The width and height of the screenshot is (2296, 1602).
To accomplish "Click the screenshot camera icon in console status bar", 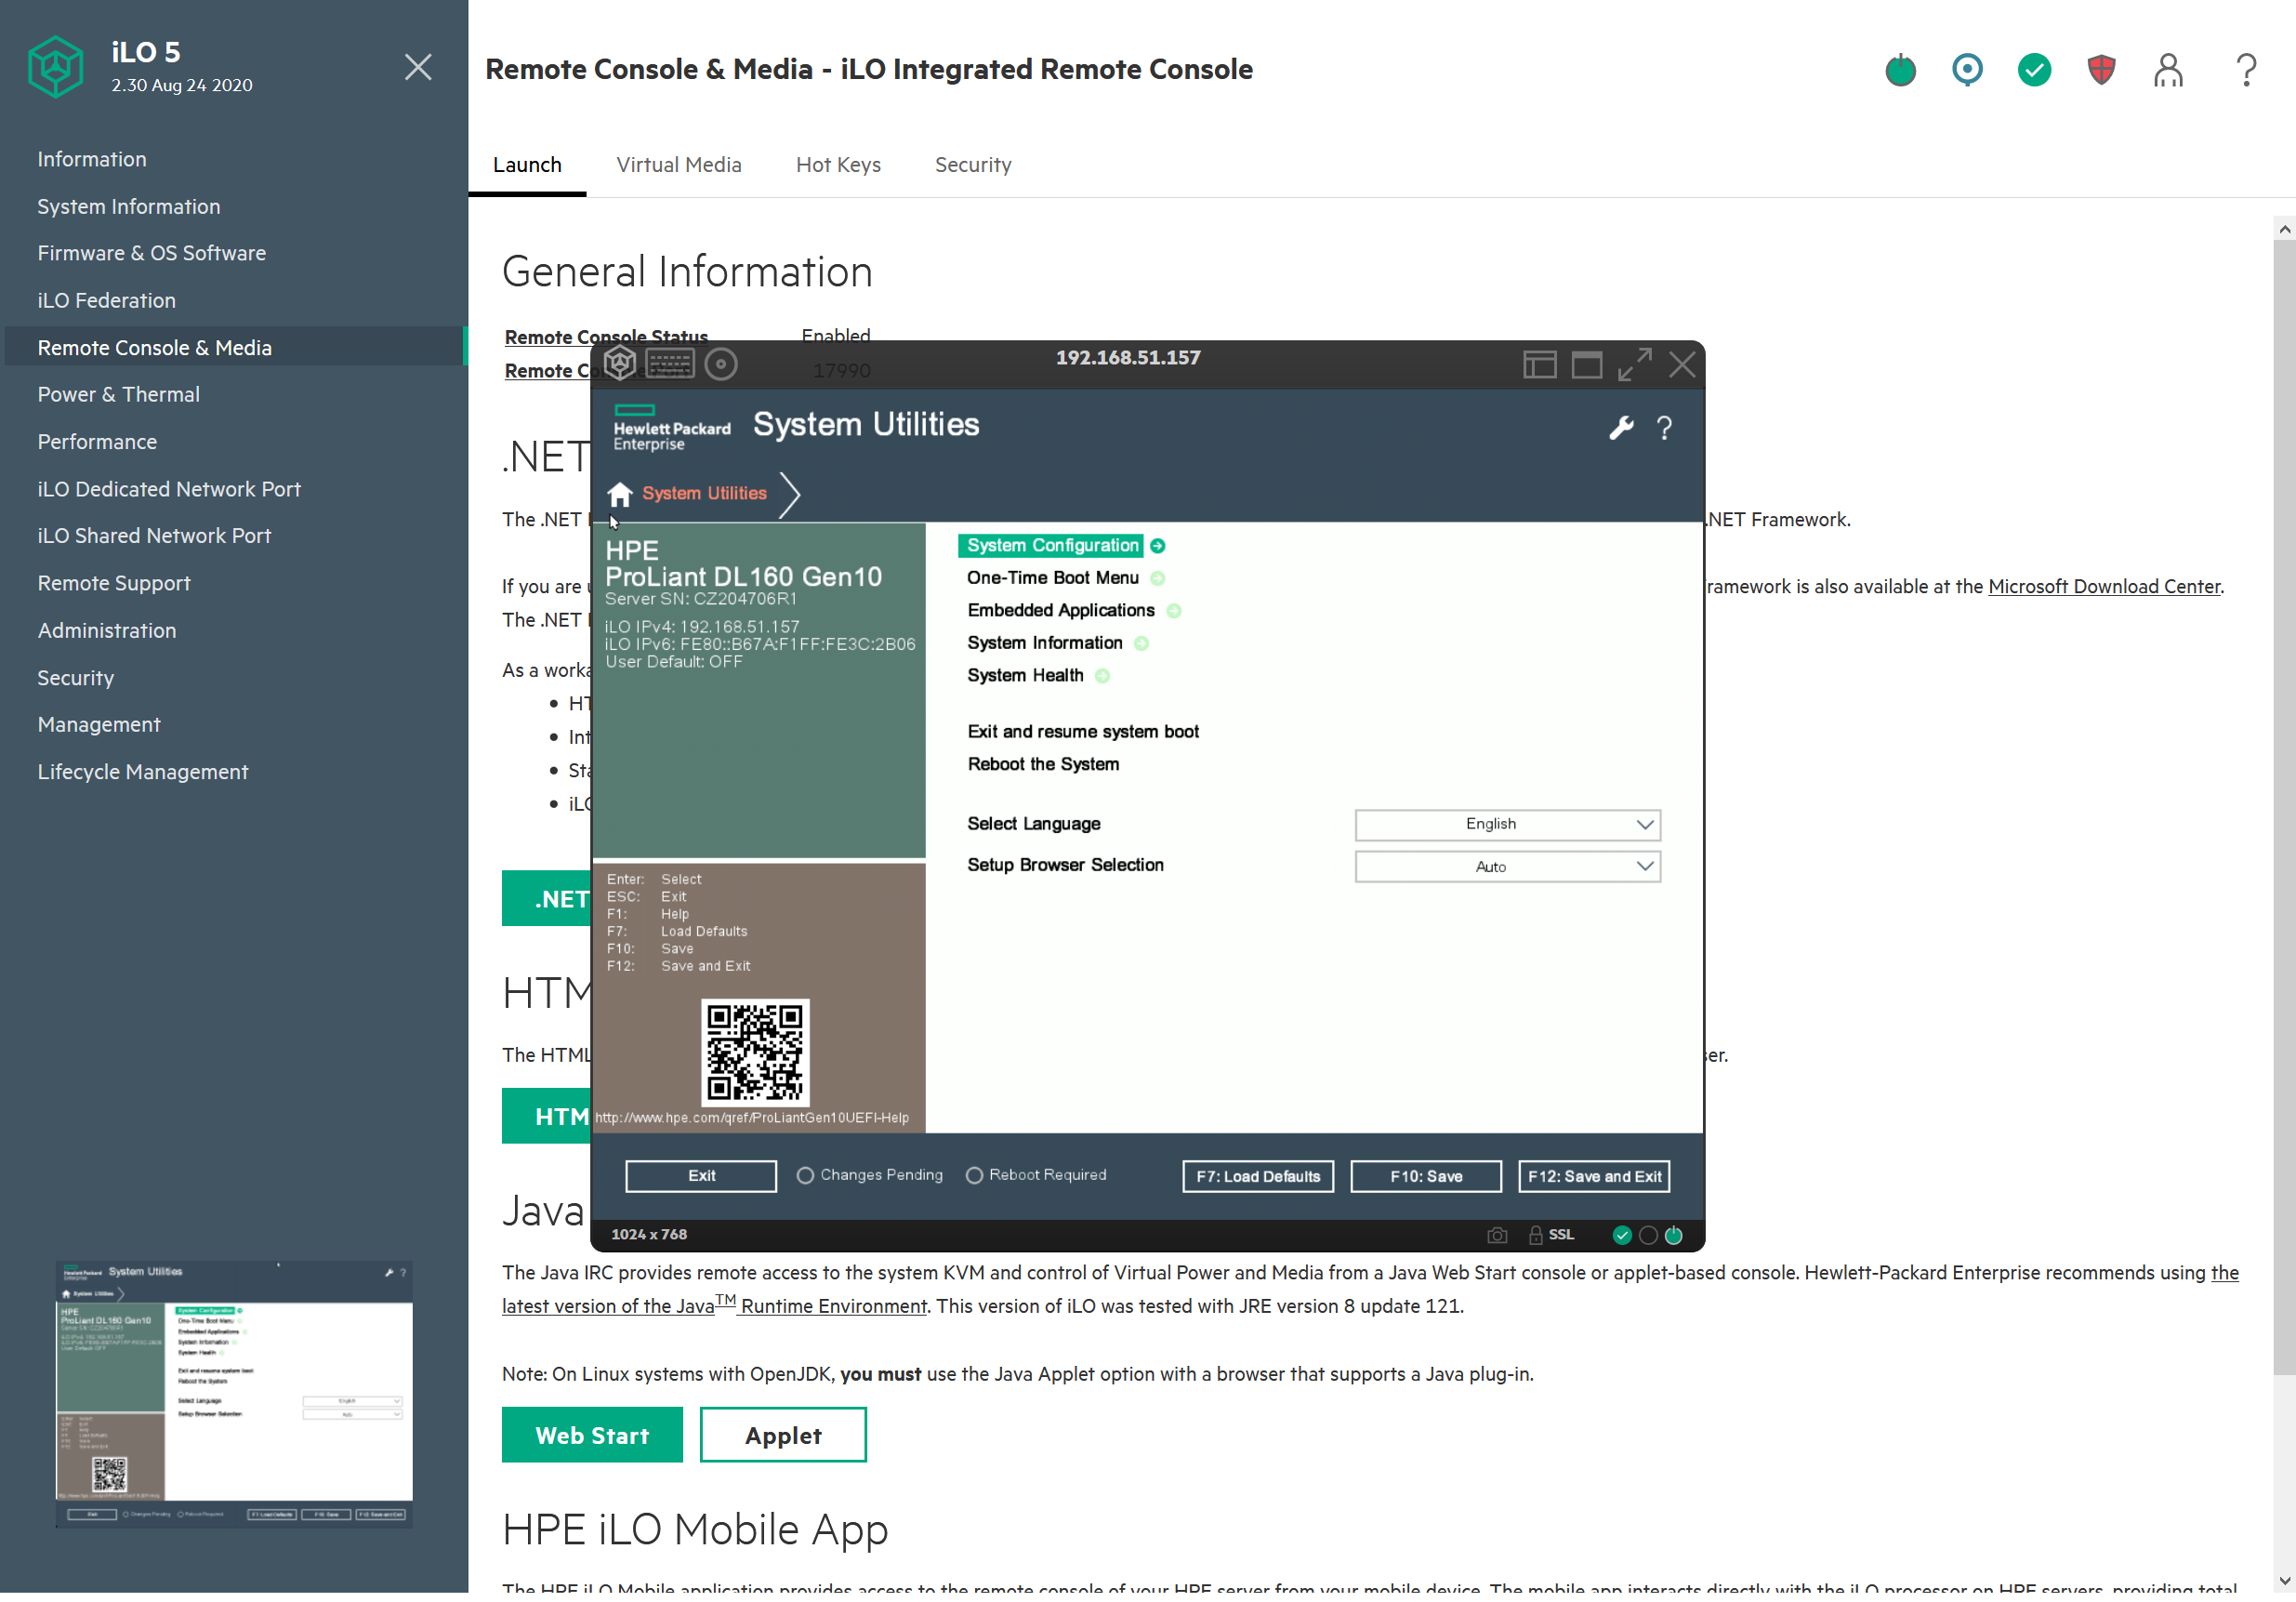I will (1497, 1235).
